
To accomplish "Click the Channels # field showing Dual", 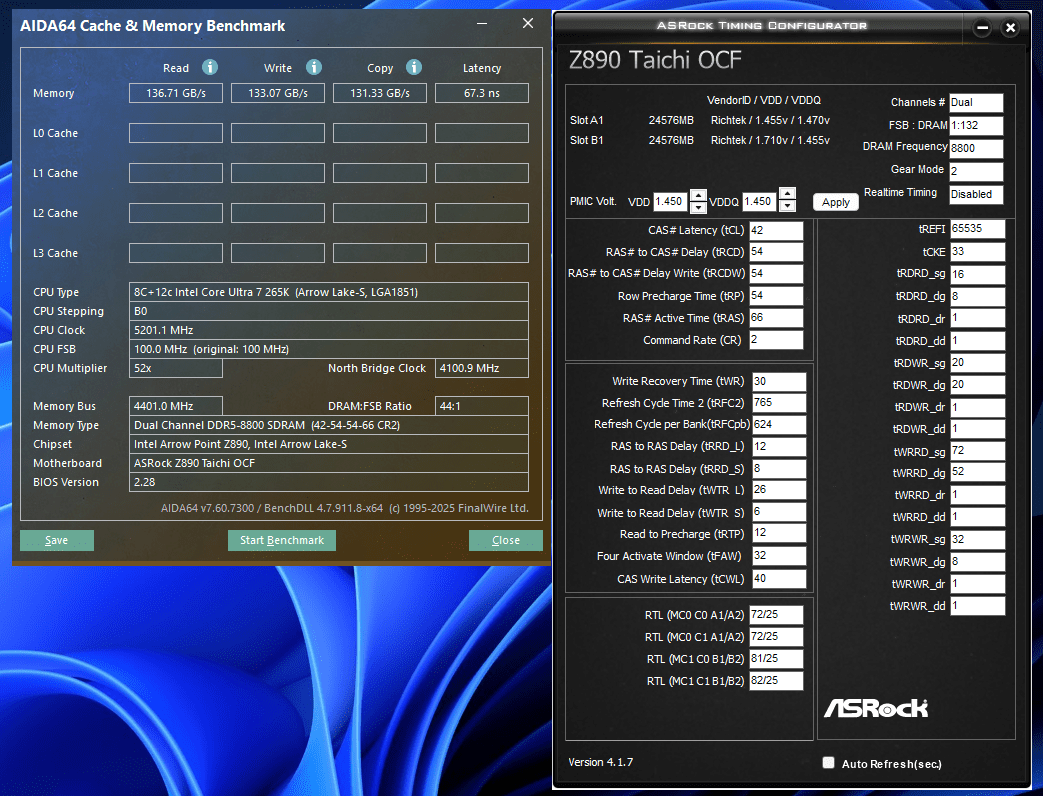I will (x=976, y=102).
